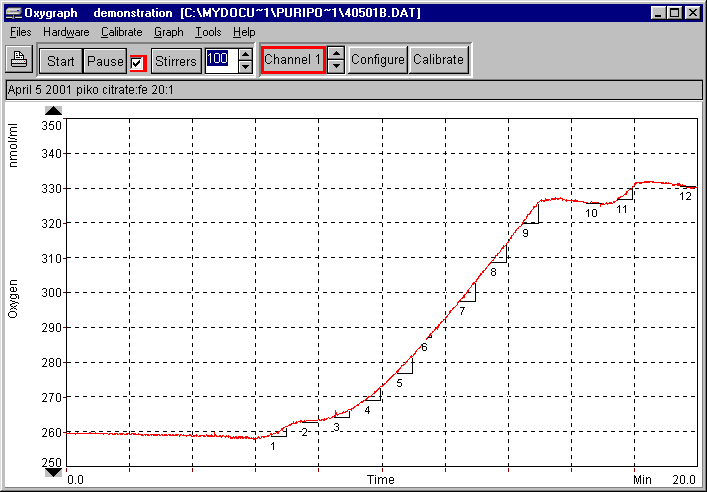Select rate marker 2 on the trace
This screenshot has width=707, height=492.
[304, 432]
